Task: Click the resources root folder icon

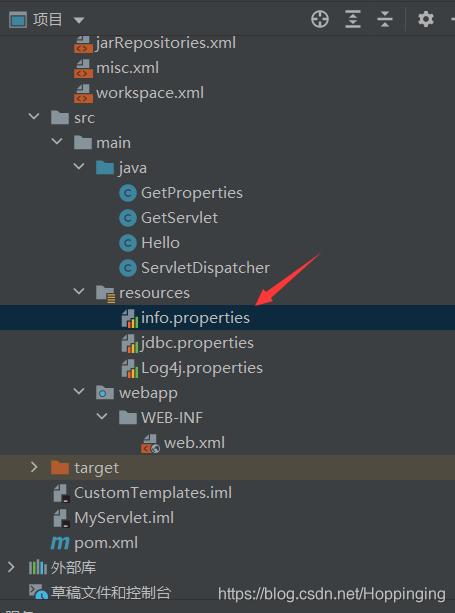Action: click(x=106, y=294)
